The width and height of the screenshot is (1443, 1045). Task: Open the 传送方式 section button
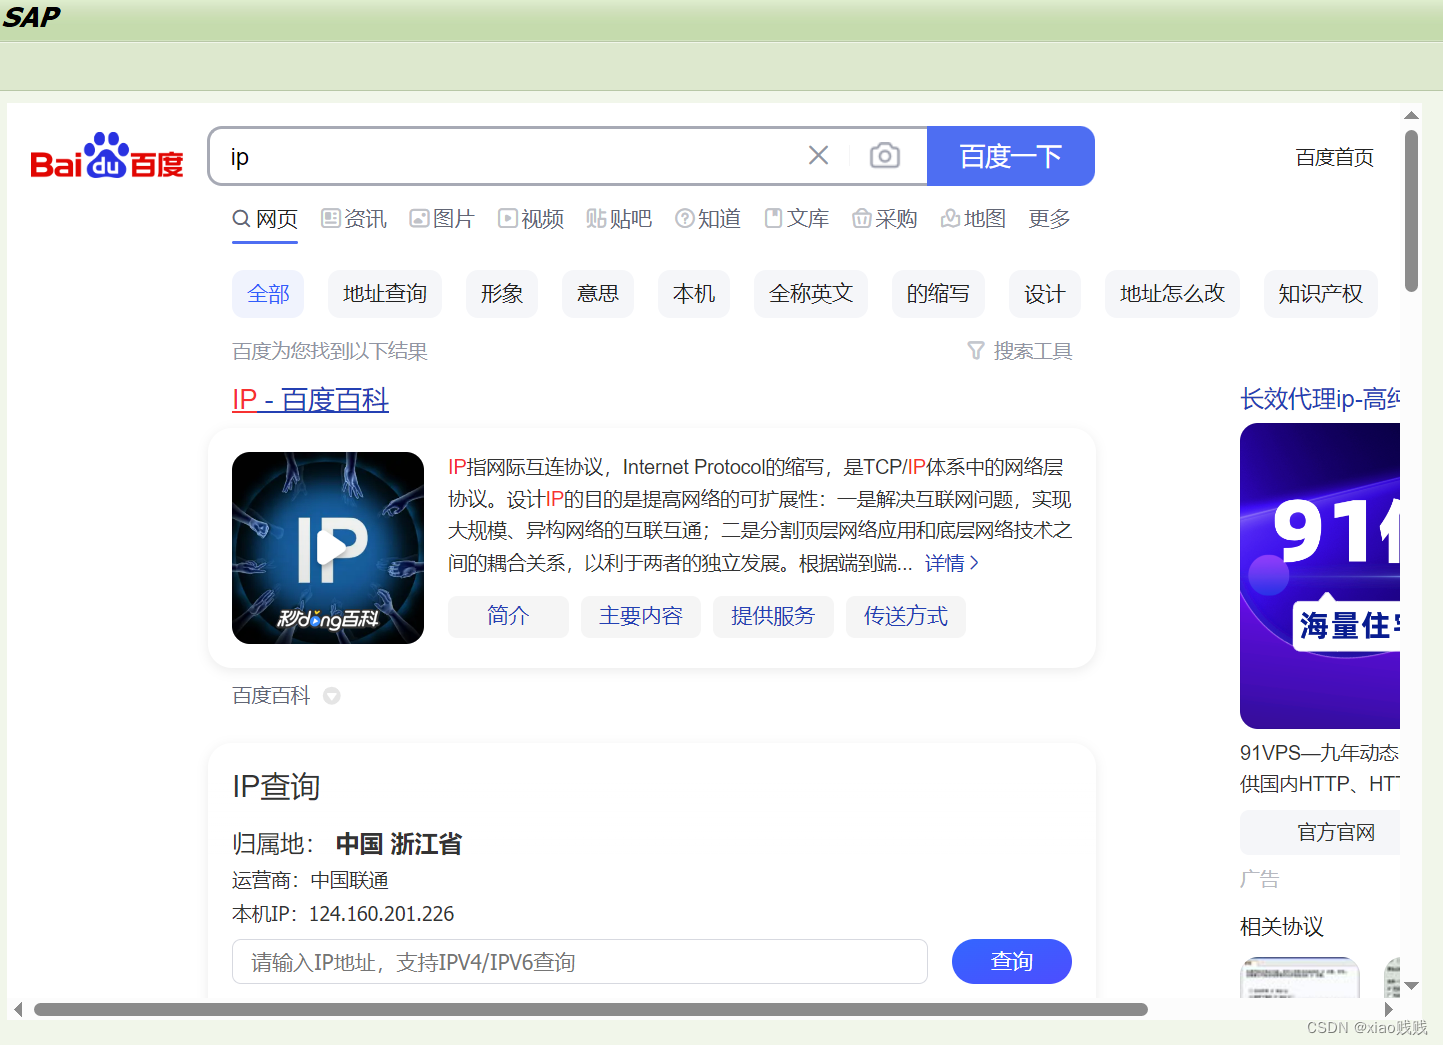tap(906, 616)
